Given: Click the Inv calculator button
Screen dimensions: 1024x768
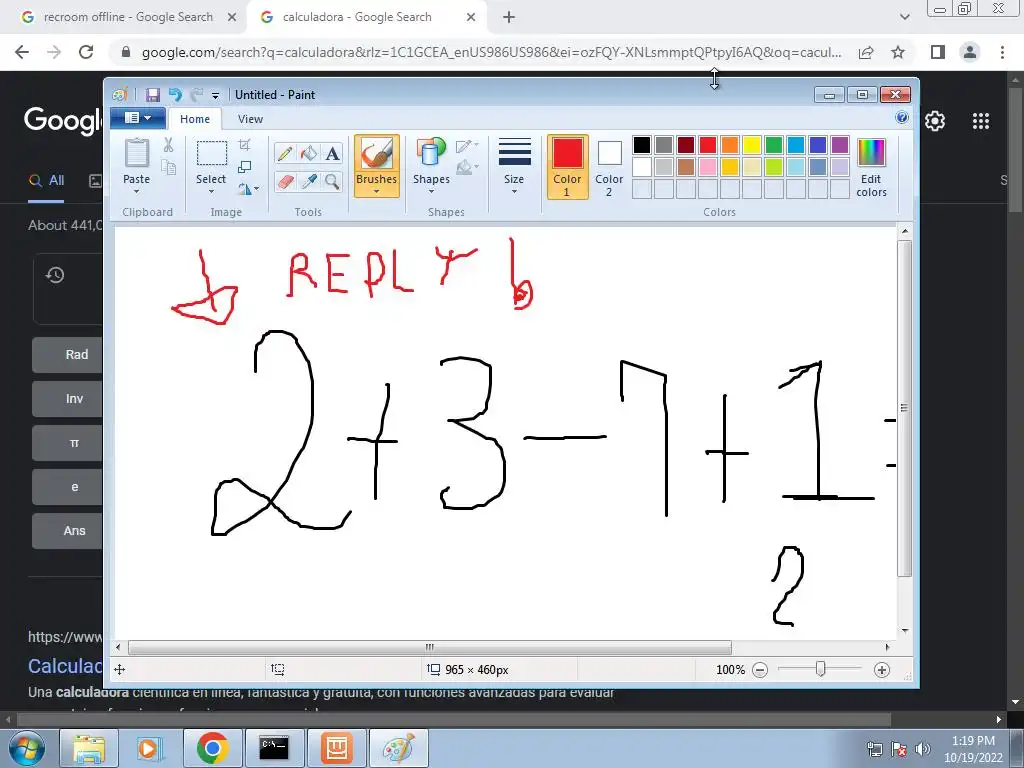Looking at the screenshot, I should pyautogui.click(x=67, y=399).
